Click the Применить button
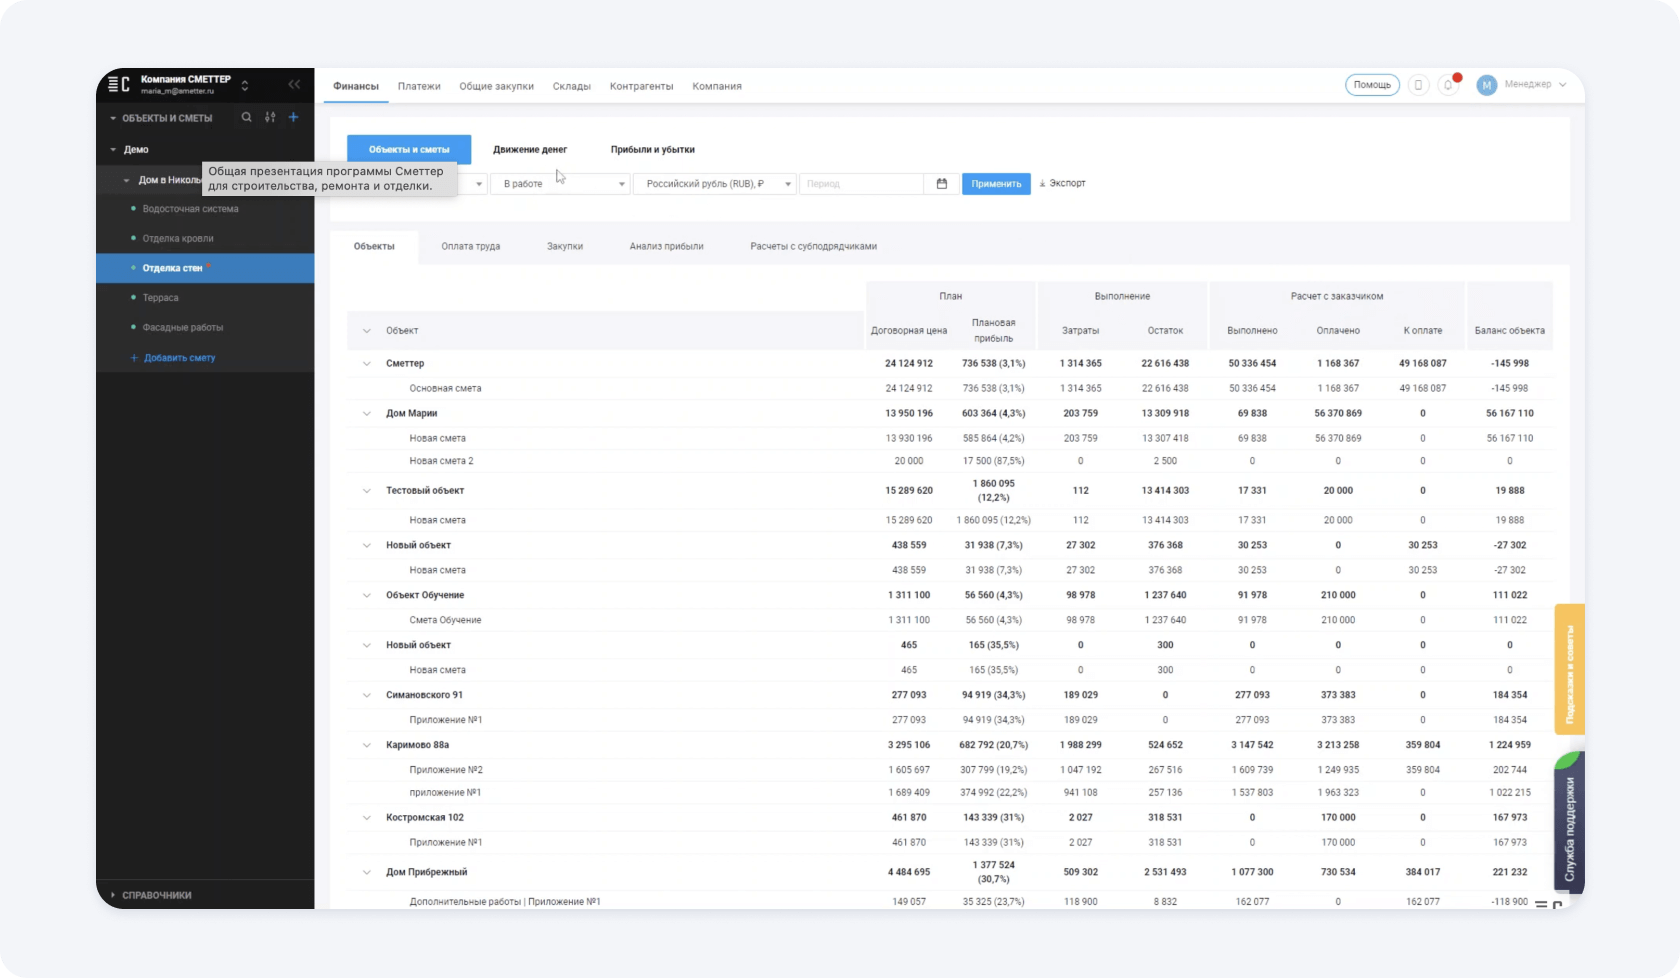The image size is (1680, 978). [996, 184]
